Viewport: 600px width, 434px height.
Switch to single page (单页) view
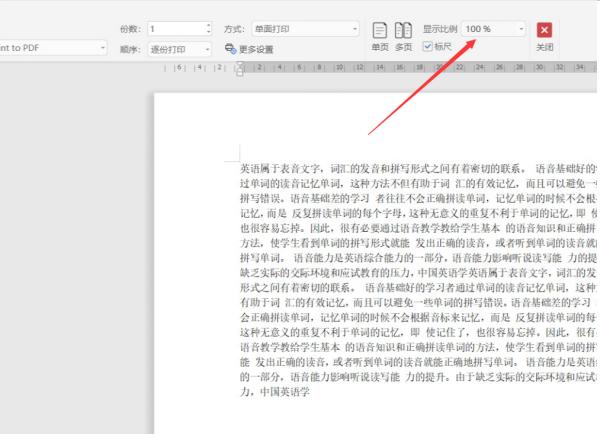pos(380,36)
